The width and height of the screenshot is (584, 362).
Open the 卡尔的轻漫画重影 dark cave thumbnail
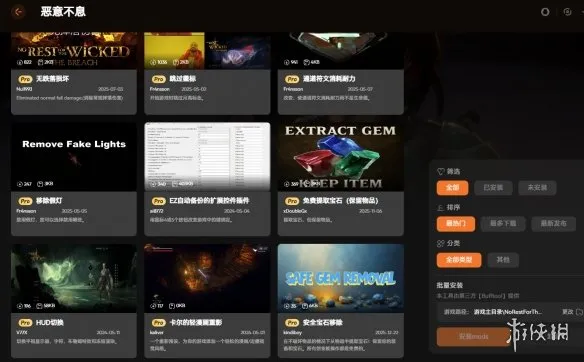click(x=207, y=278)
